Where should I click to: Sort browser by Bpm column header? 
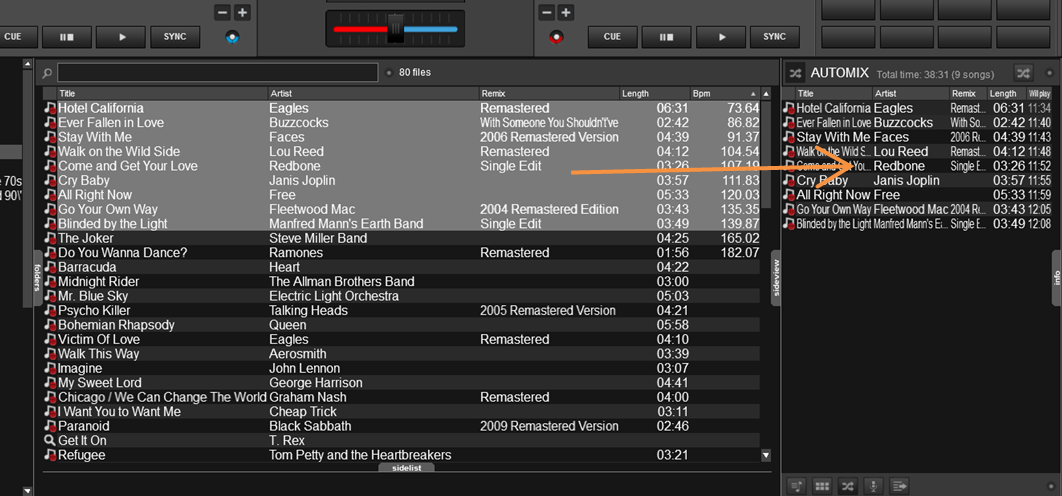(725, 94)
